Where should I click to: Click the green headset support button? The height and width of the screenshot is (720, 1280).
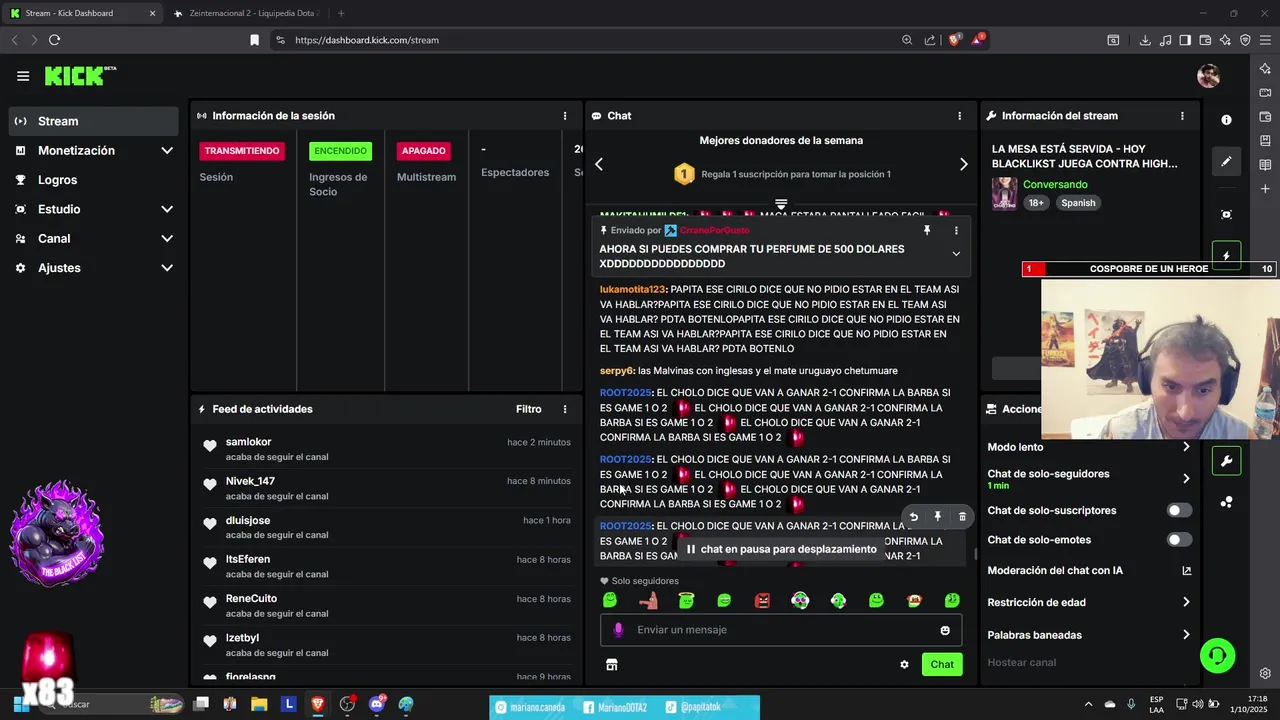(1217, 655)
